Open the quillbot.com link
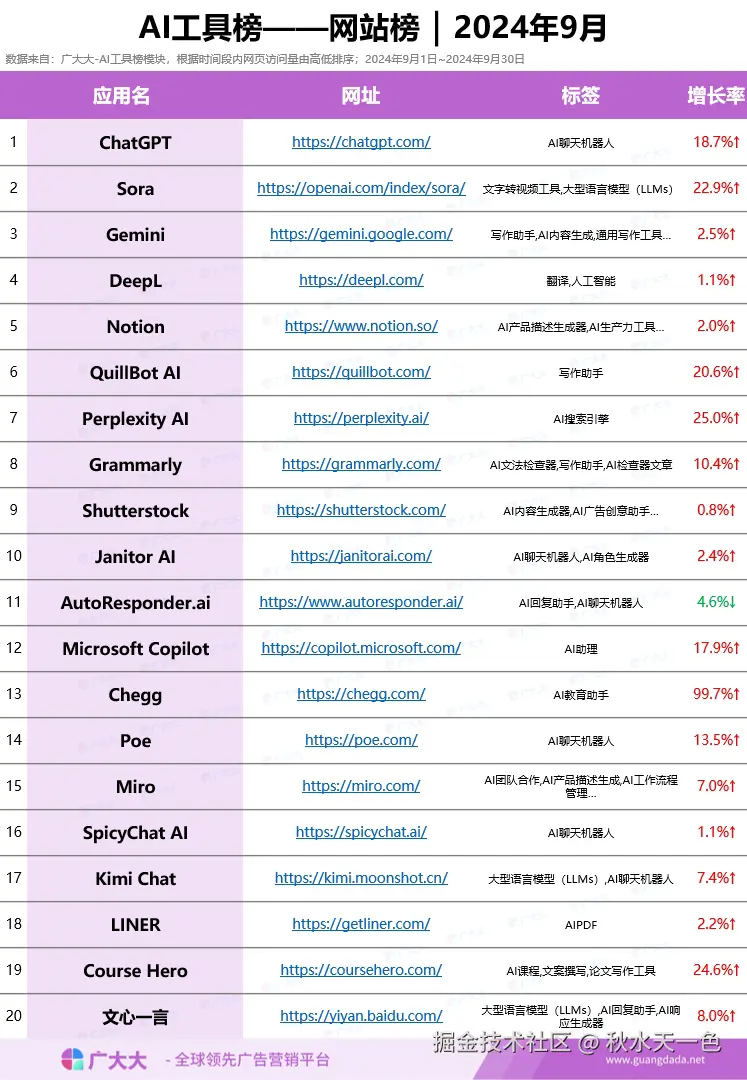The width and height of the screenshot is (747, 1080). click(x=361, y=372)
